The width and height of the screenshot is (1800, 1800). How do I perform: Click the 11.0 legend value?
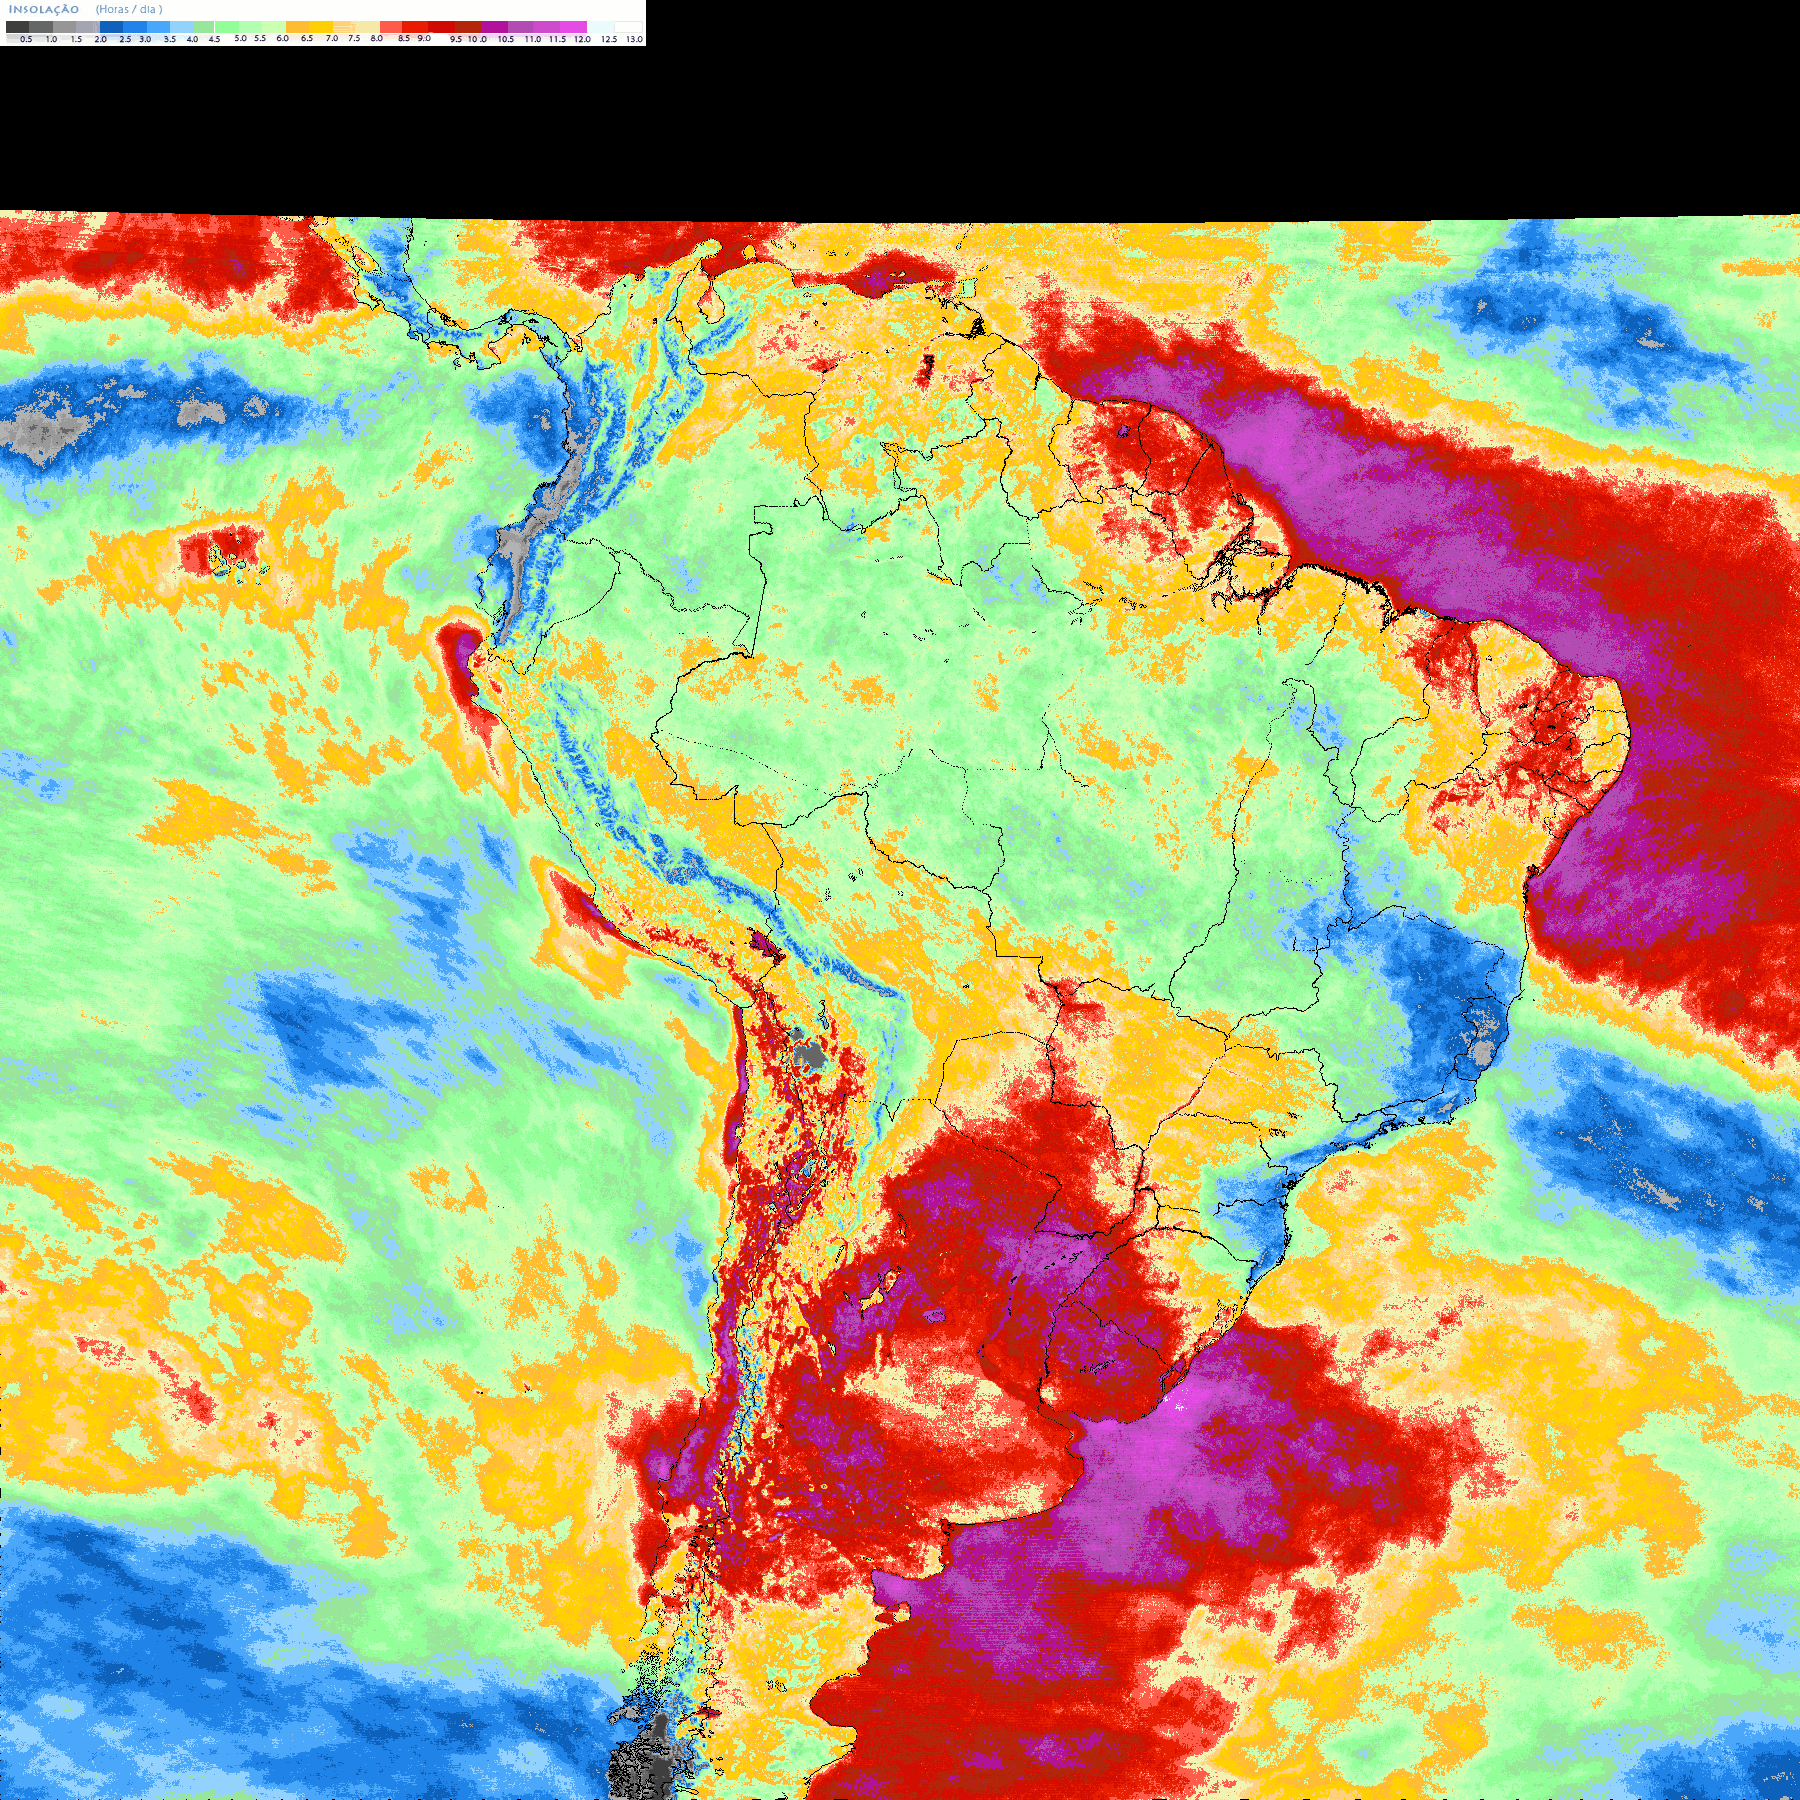533,39
